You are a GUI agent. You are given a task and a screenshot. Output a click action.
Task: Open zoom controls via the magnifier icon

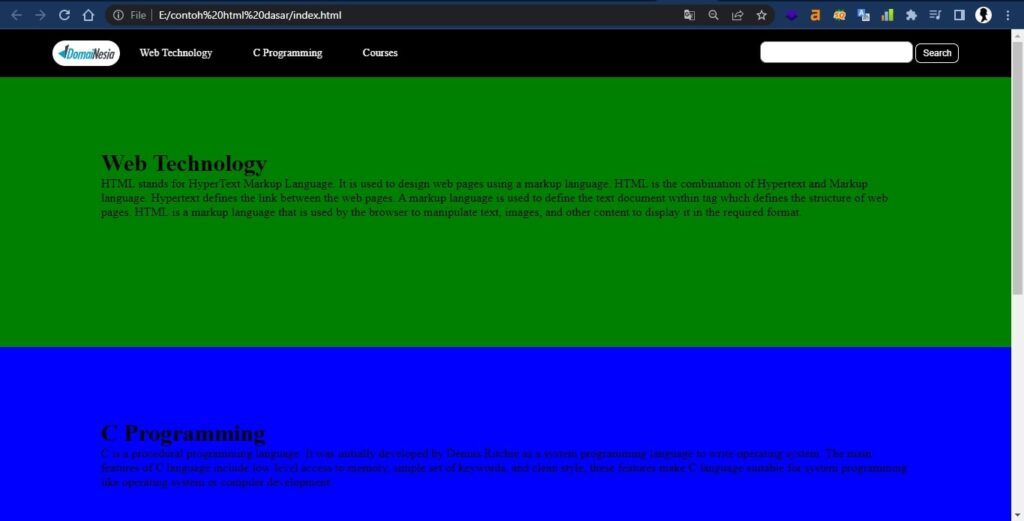pos(713,15)
